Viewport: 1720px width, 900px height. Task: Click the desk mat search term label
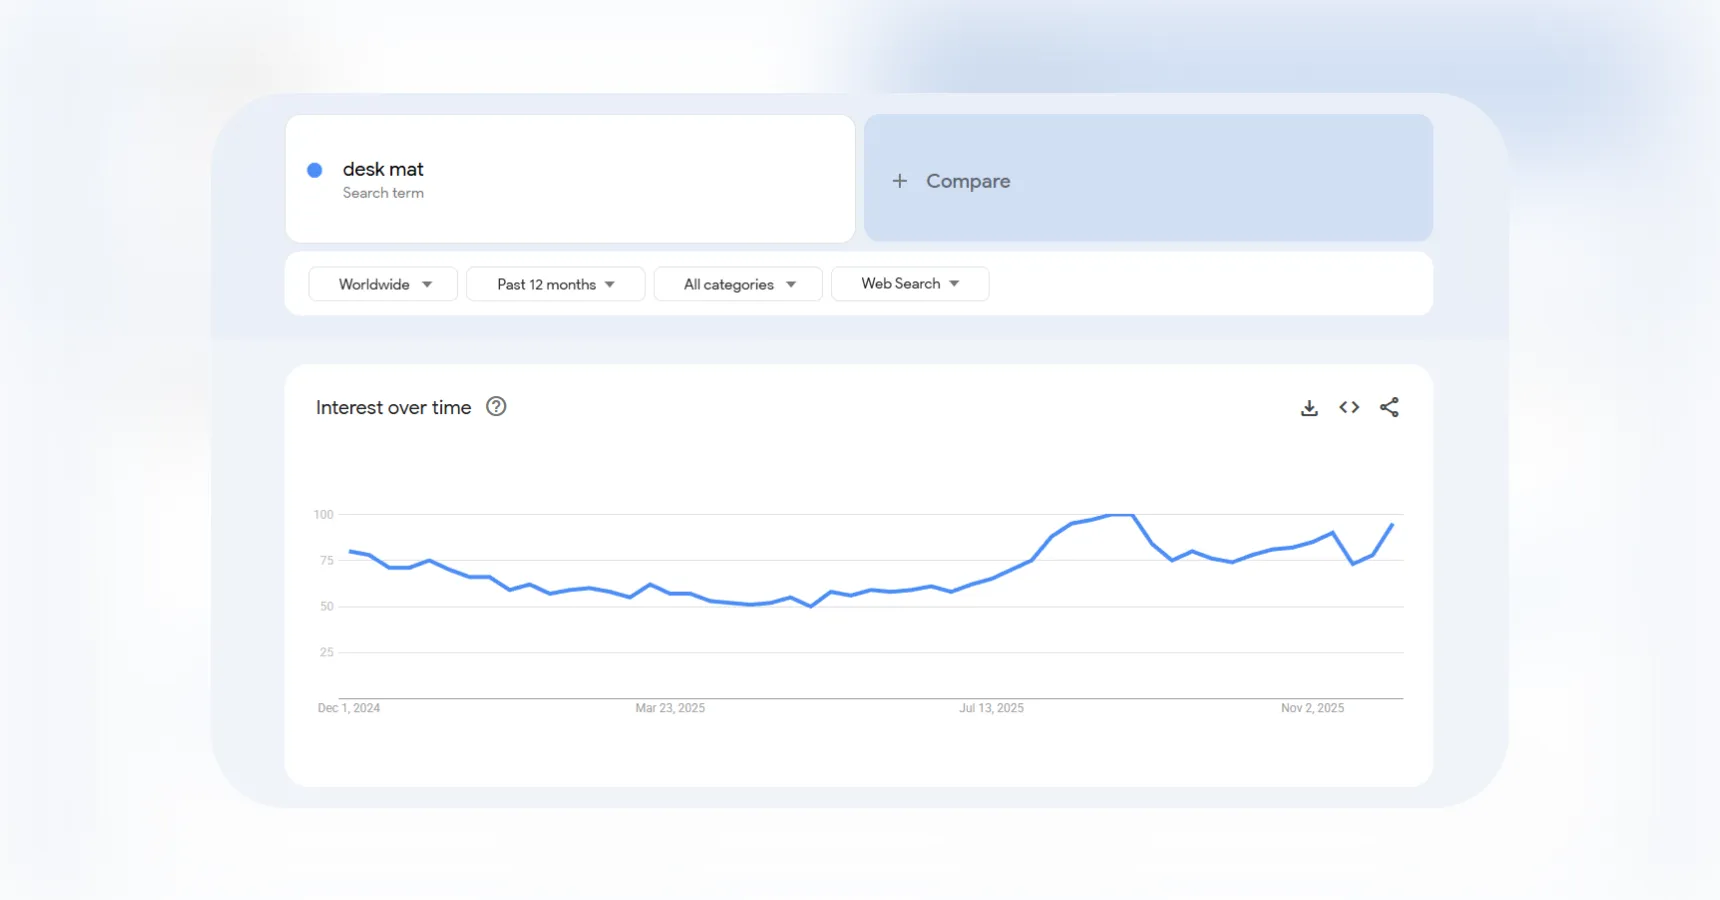pos(384,169)
